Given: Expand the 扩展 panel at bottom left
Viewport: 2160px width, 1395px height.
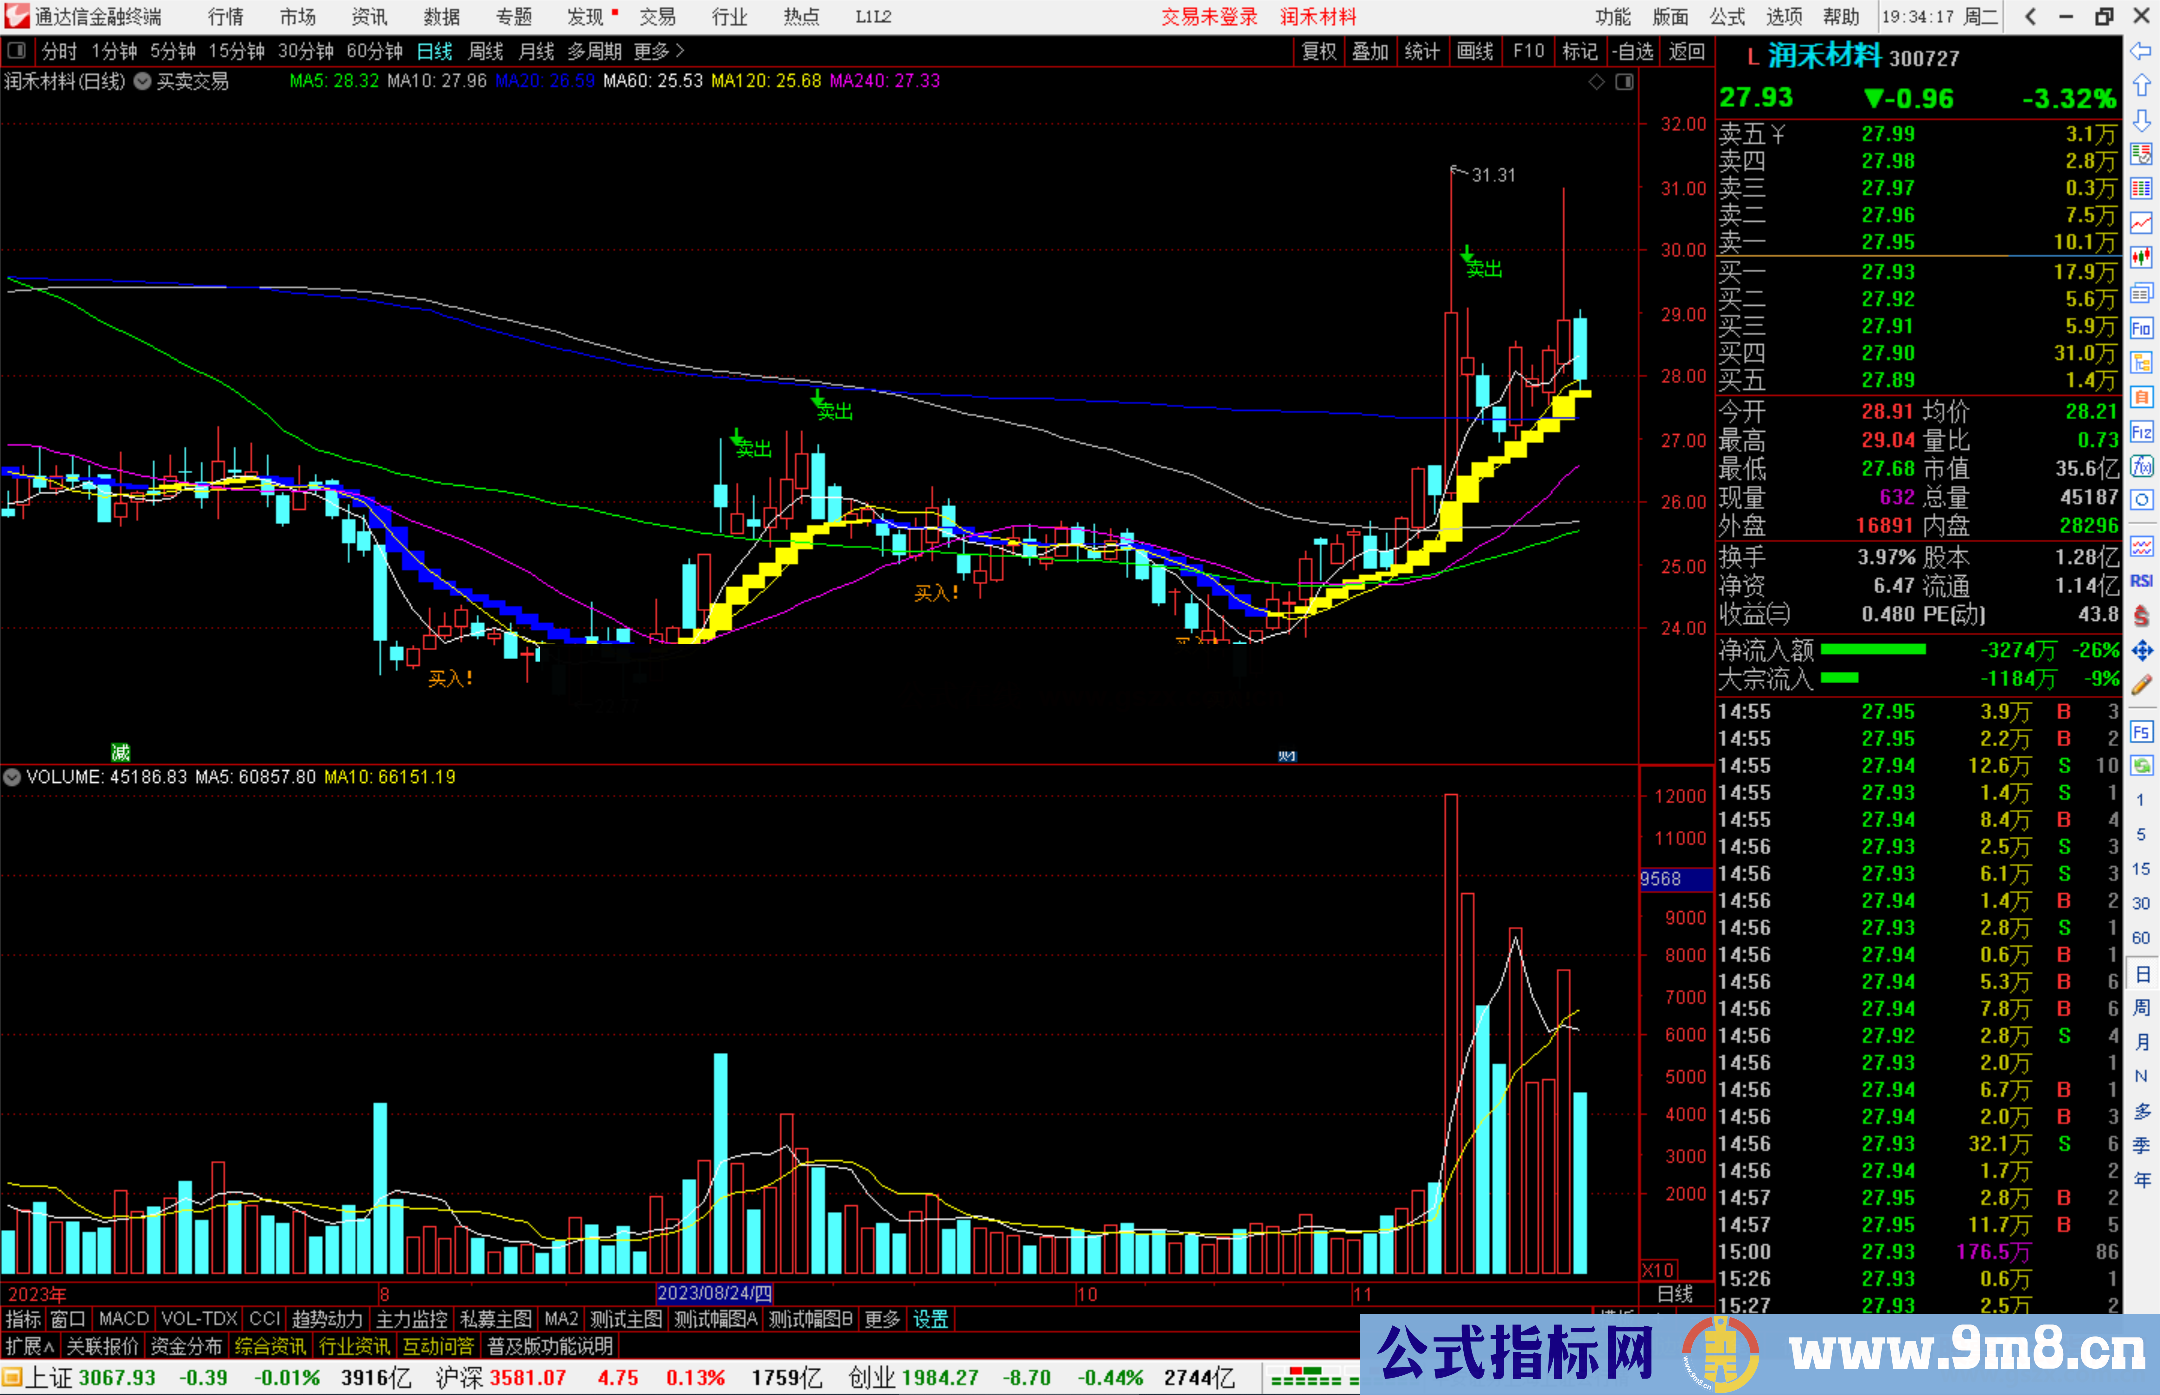Looking at the screenshot, I should [30, 1346].
